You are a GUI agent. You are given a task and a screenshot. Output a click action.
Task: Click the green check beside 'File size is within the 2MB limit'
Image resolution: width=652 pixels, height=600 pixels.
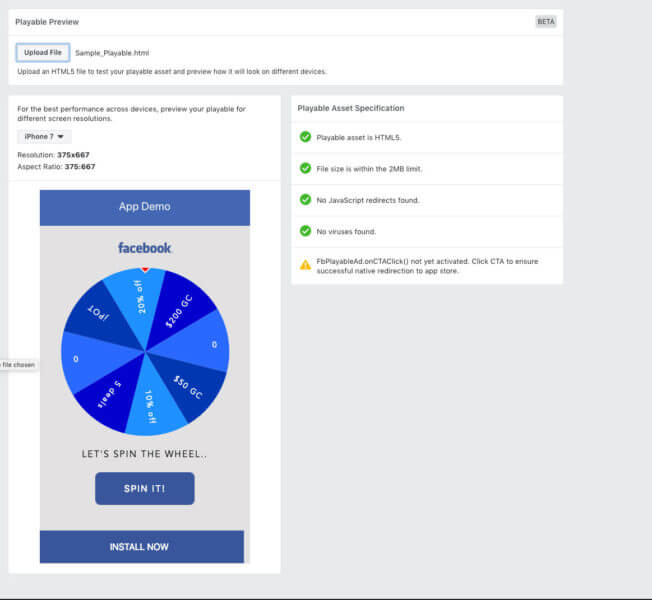tap(305, 168)
